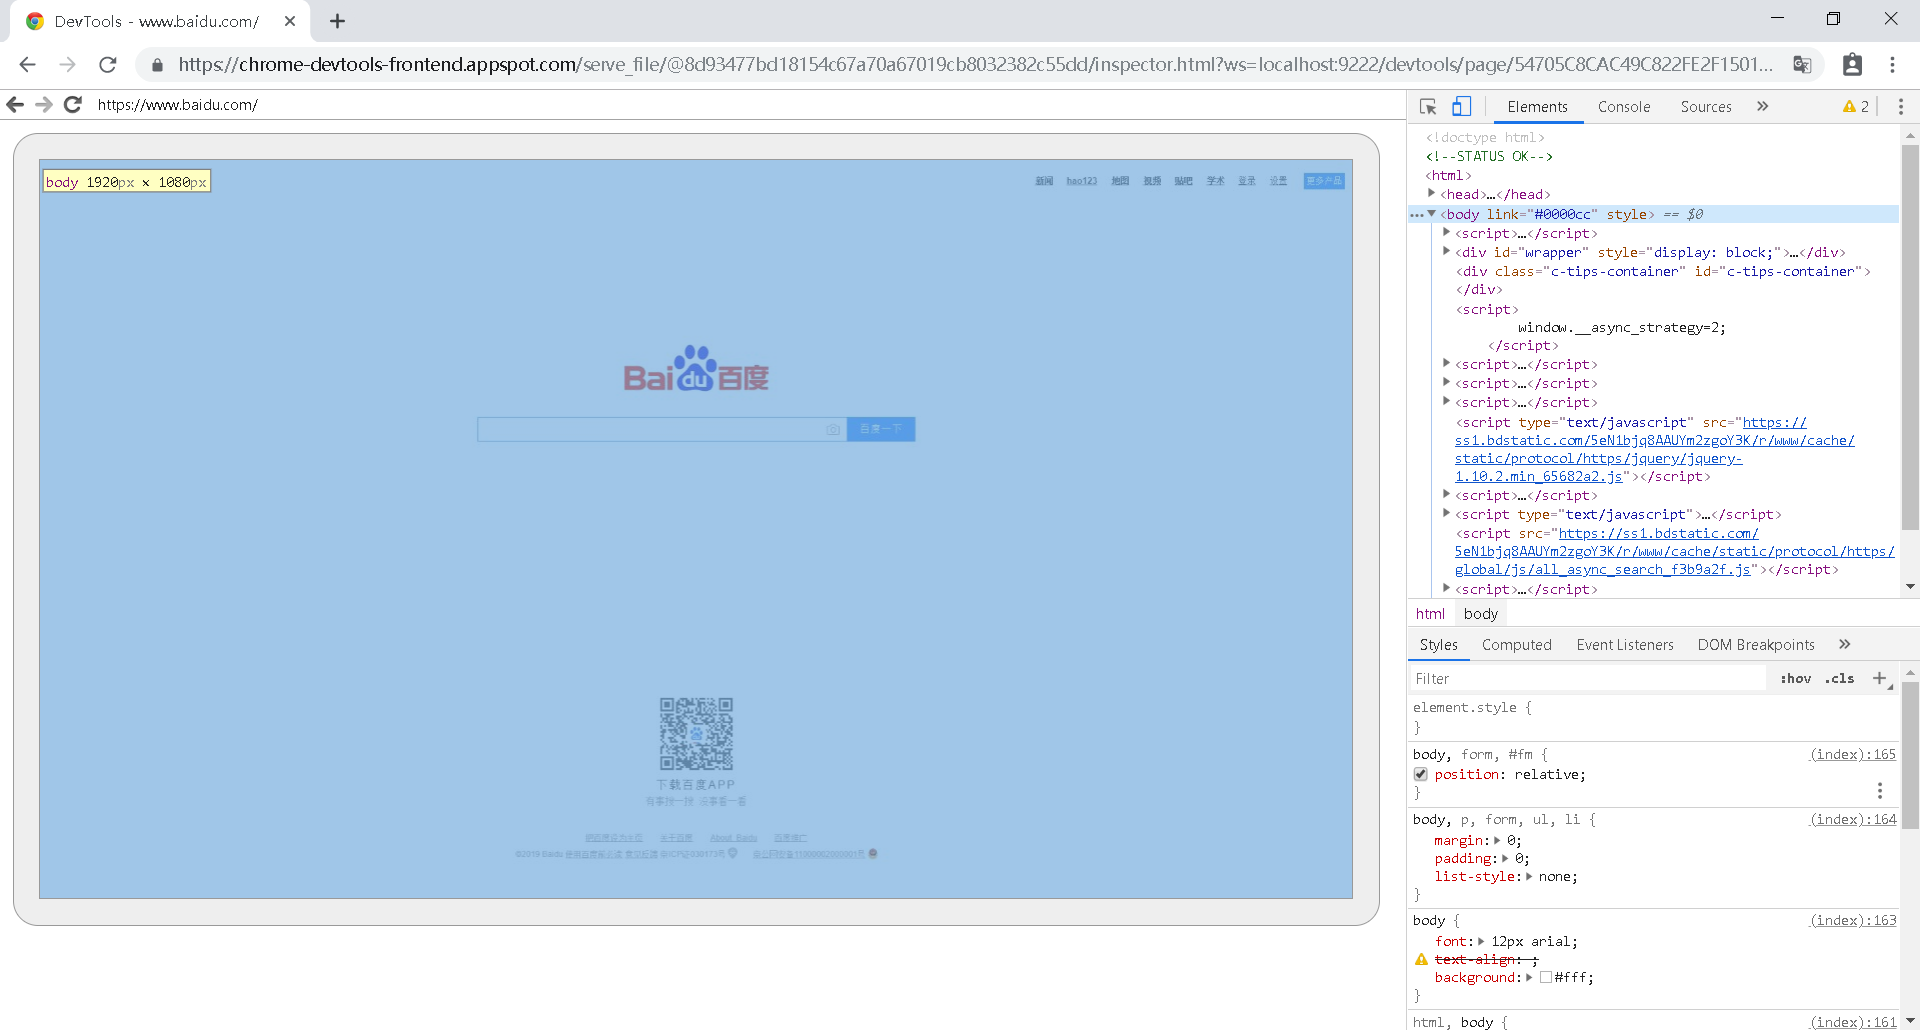Select html in the breadcrumb bar
The height and width of the screenshot is (1030, 1920).
click(x=1430, y=614)
